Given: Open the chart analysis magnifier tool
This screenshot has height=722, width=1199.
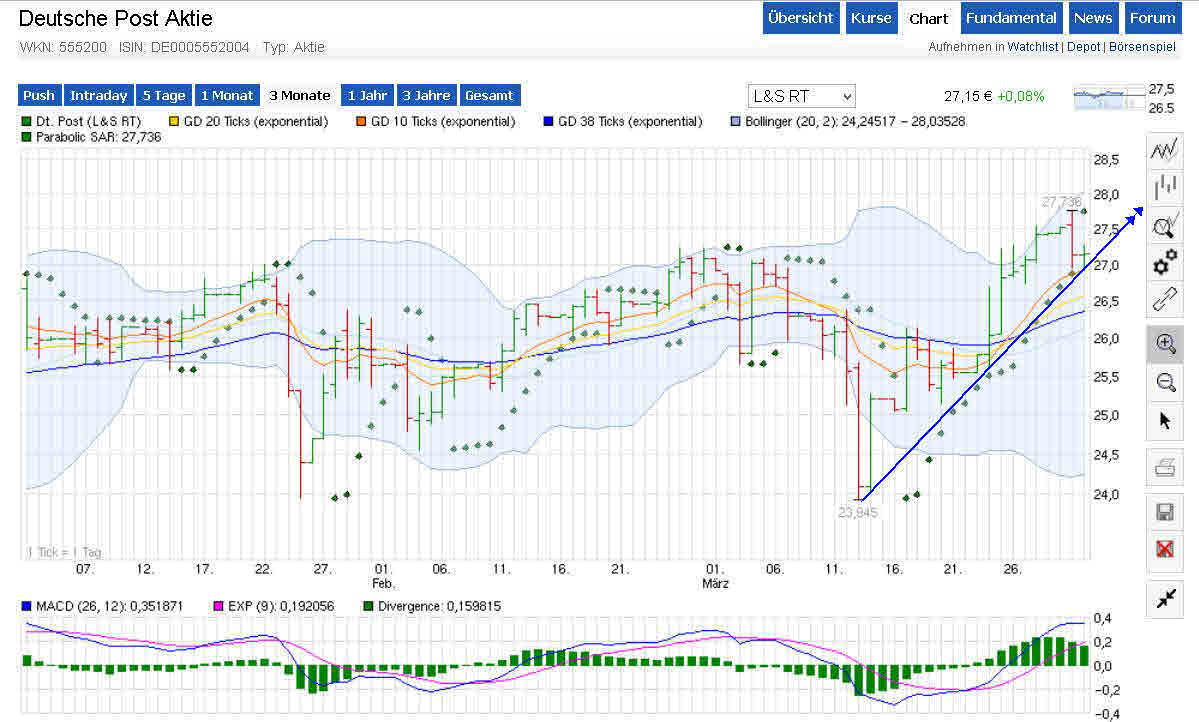Looking at the screenshot, I should pyautogui.click(x=1164, y=226).
